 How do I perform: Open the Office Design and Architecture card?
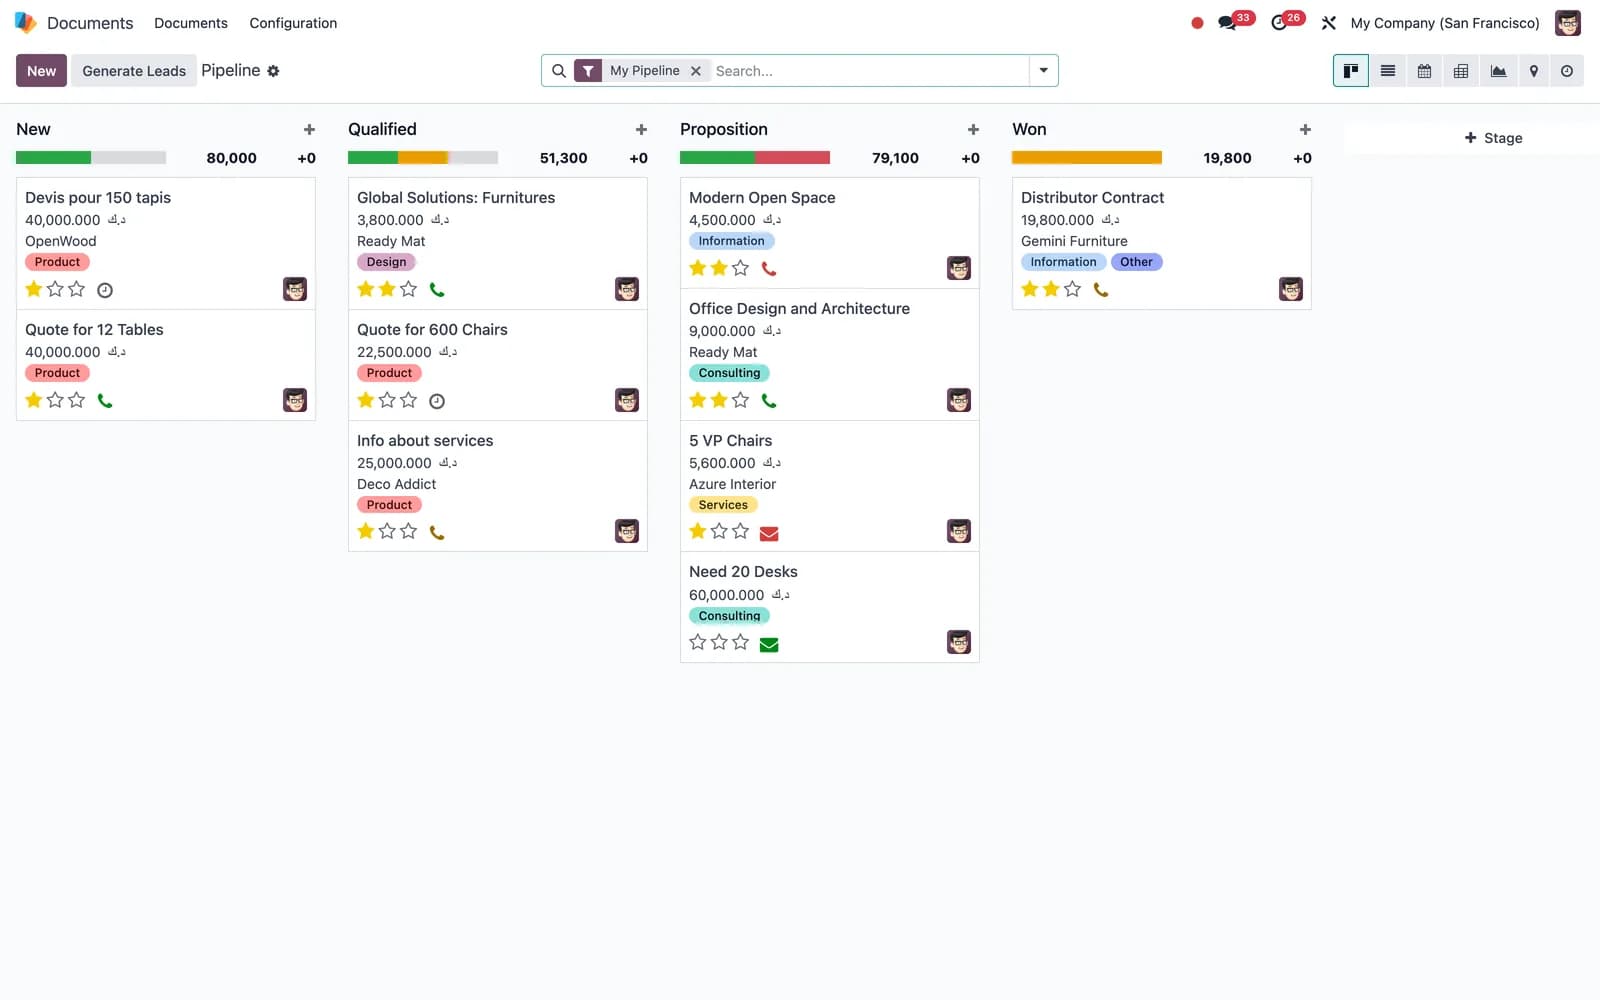[829, 354]
